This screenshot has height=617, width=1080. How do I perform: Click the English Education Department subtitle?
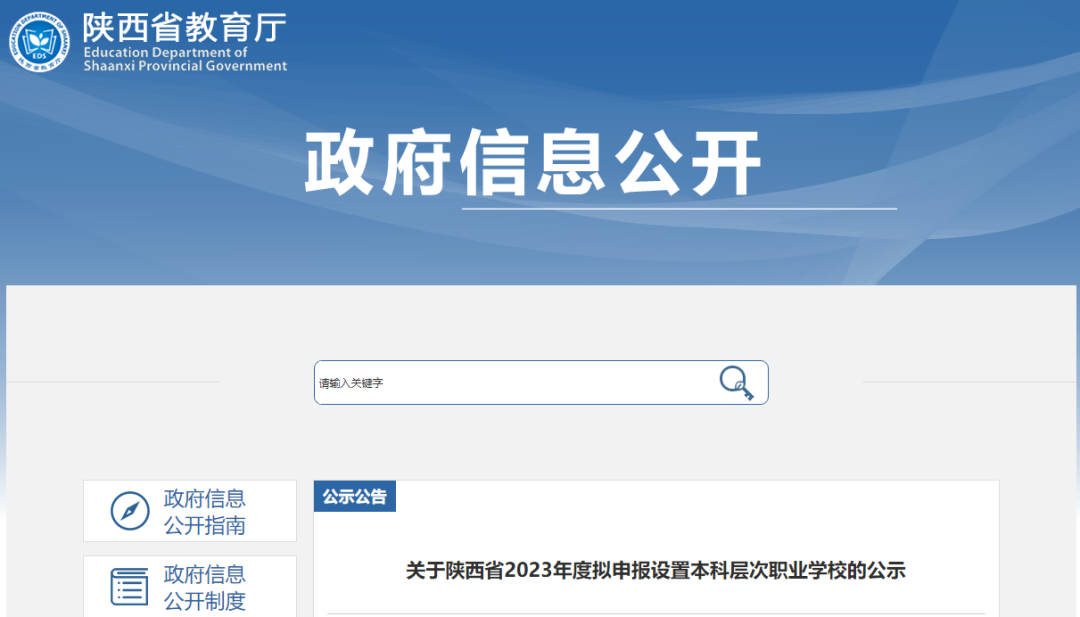tap(185, 59)
